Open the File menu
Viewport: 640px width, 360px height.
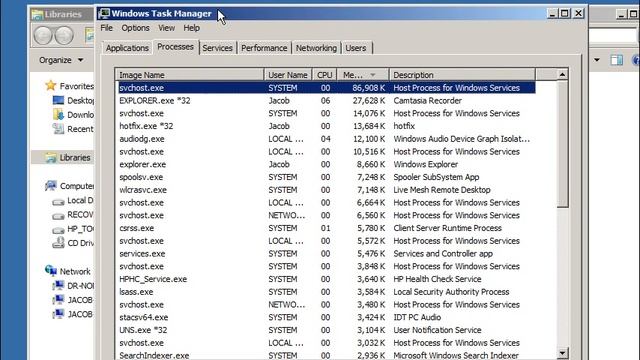[107, 28]
